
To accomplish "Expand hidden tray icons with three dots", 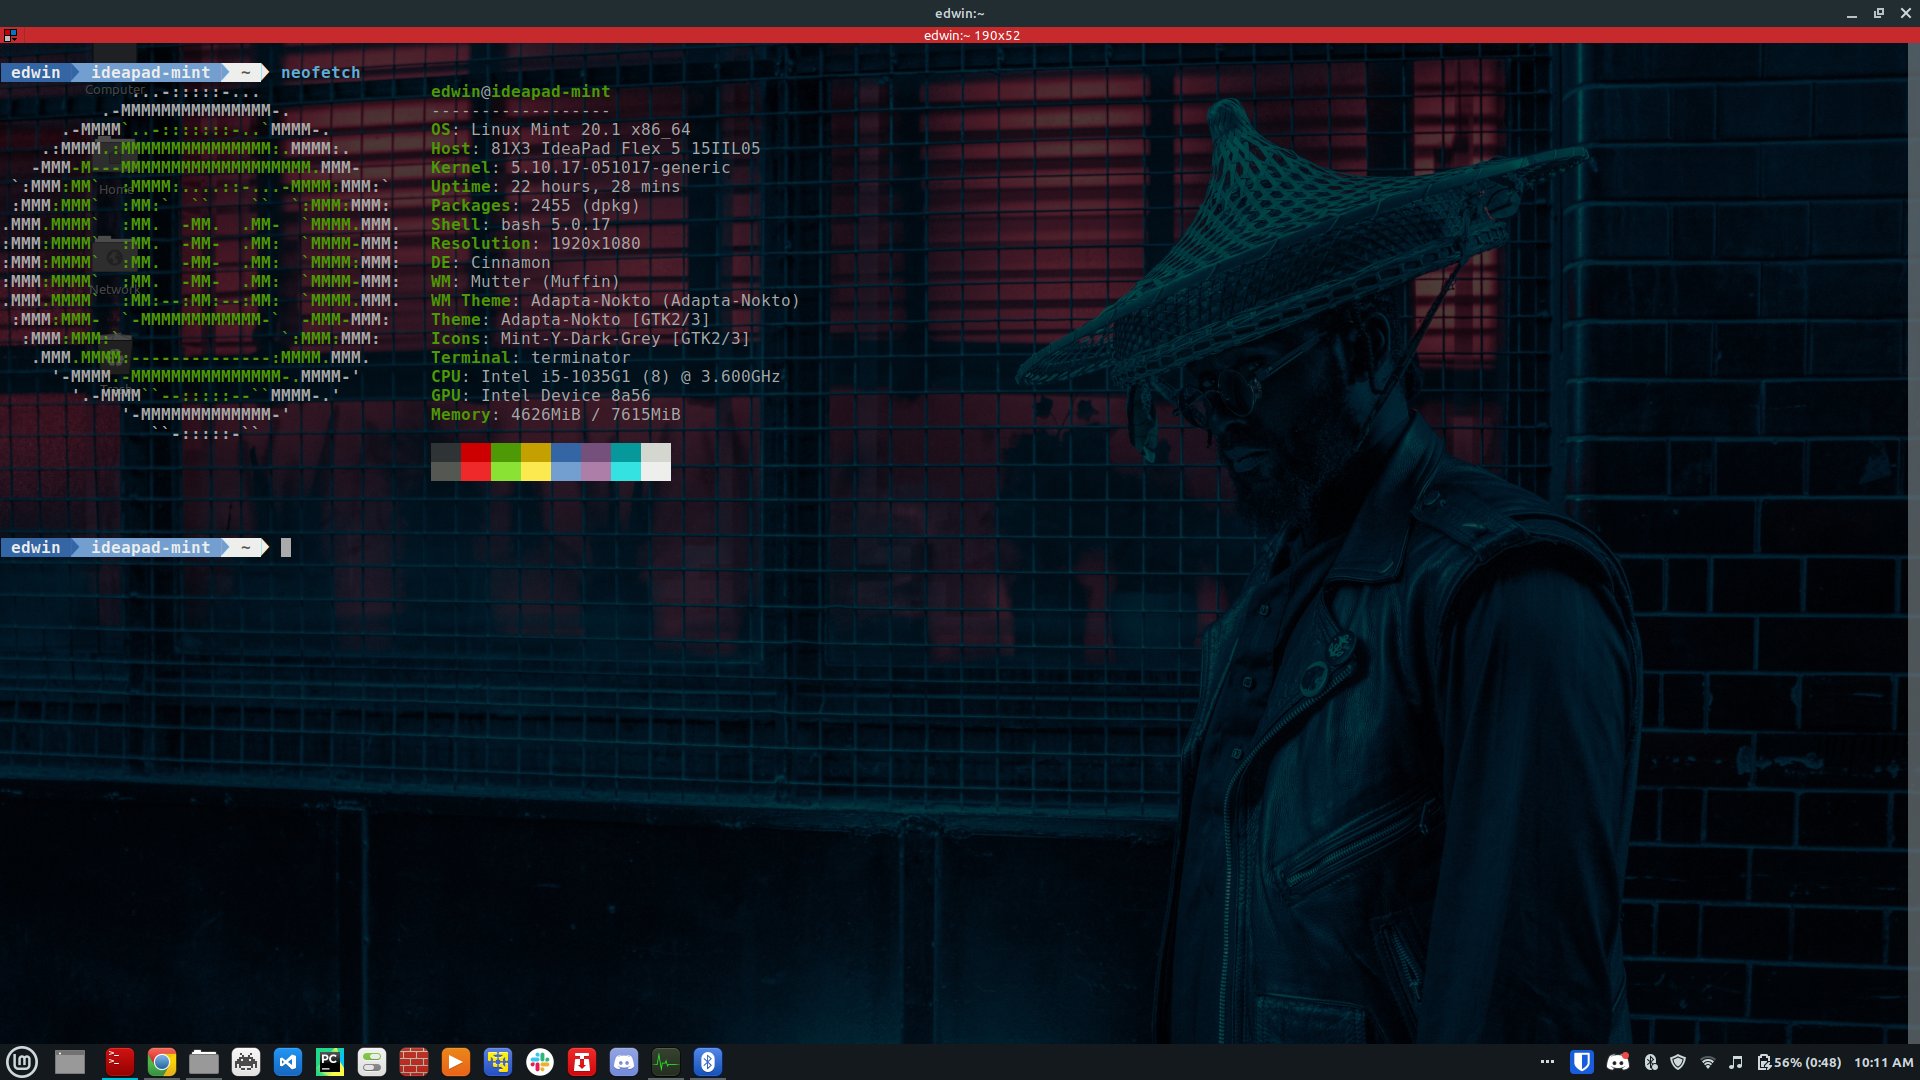I will [1547, 1062].
